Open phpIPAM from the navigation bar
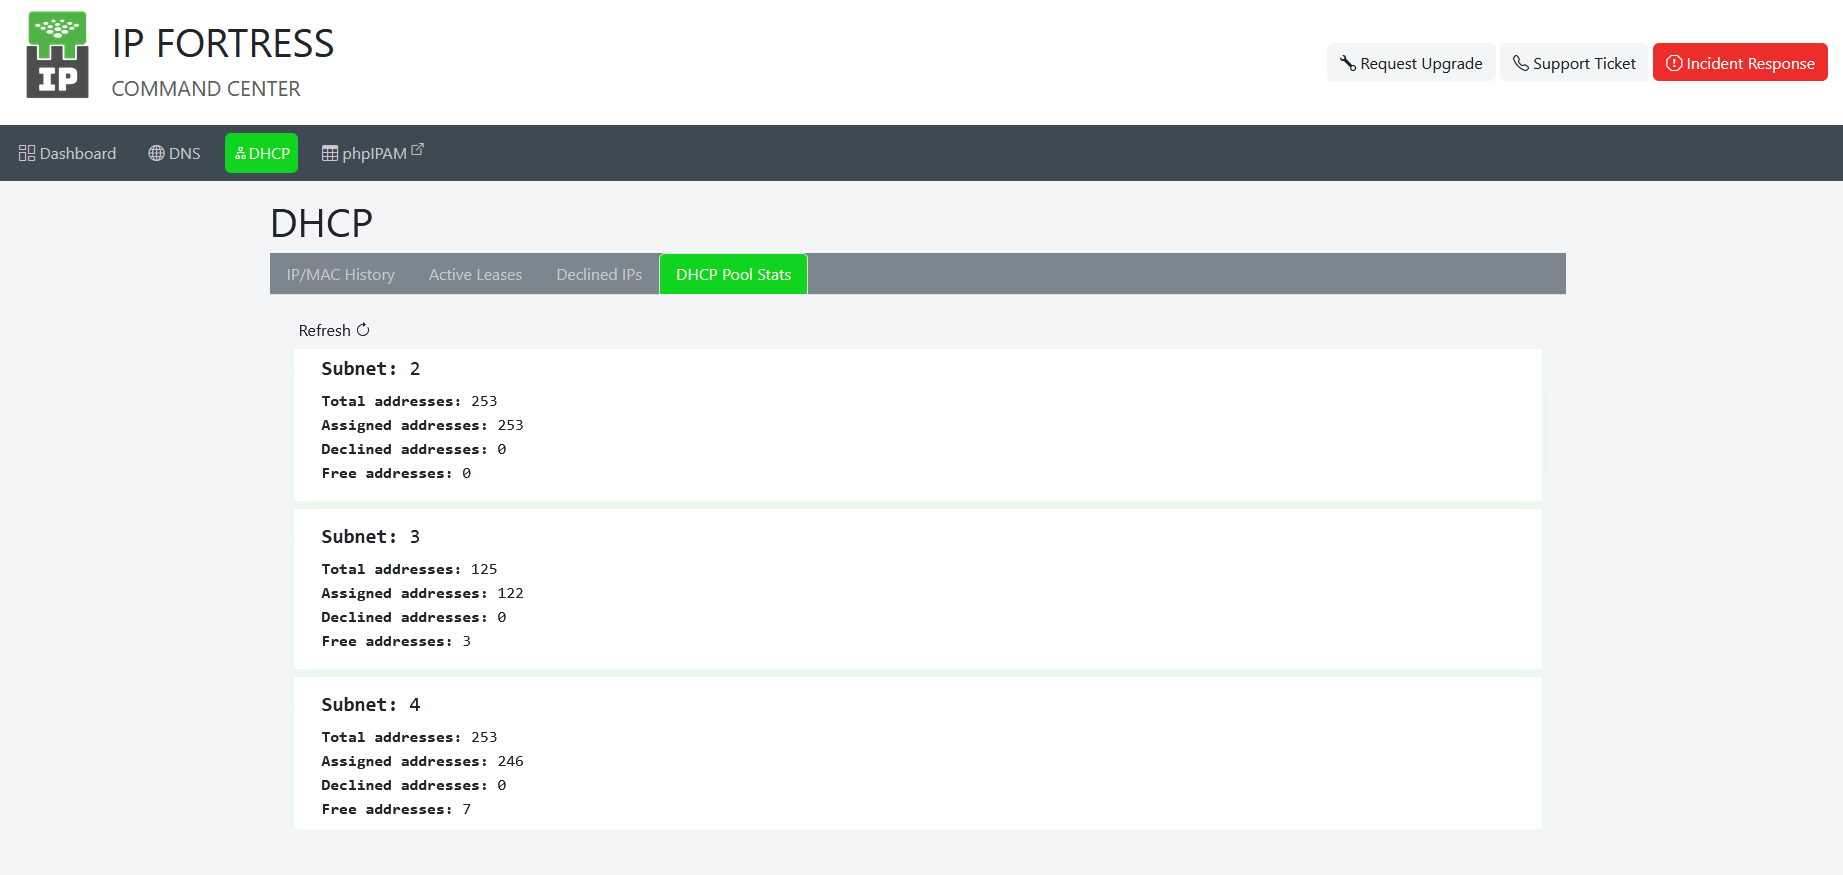 pos(372,153)
